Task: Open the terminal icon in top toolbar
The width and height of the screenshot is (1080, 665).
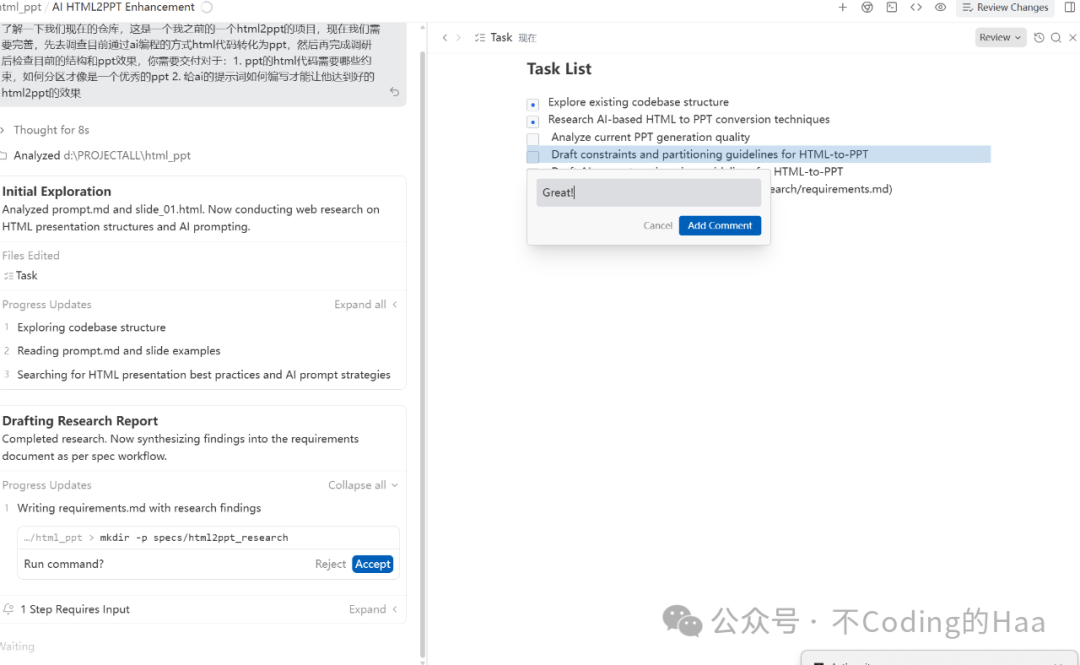Action: [x=892, y=8]
